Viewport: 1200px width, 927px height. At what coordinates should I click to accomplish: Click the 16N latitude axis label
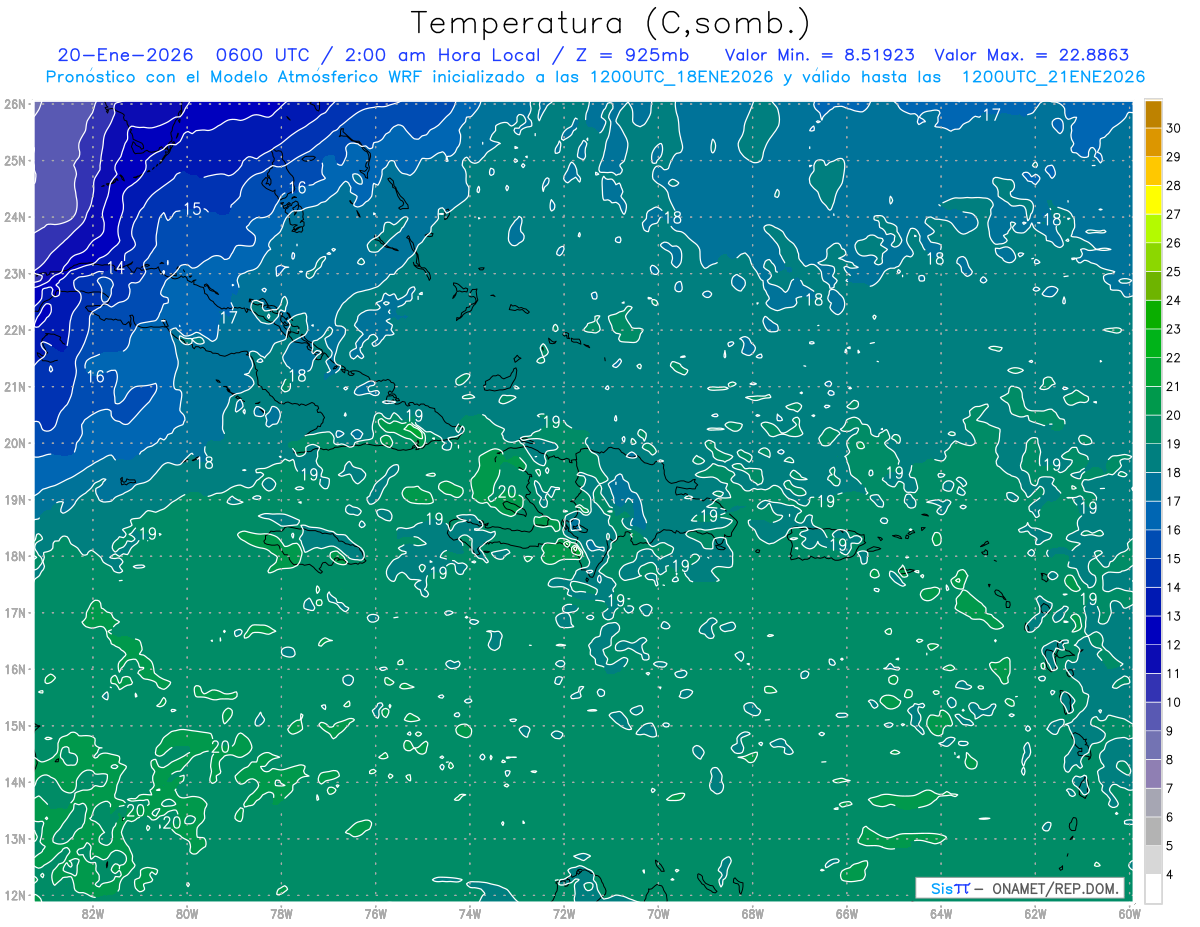pyautogui.click(x=15, y=669)
